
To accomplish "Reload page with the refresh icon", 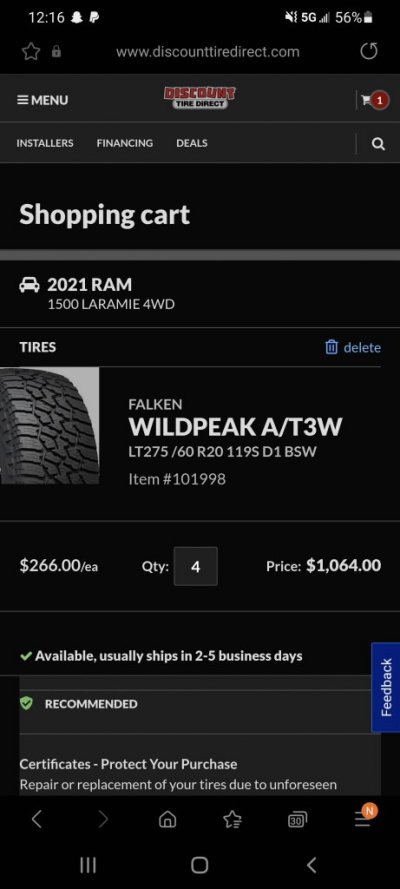I will pos(369,52).
